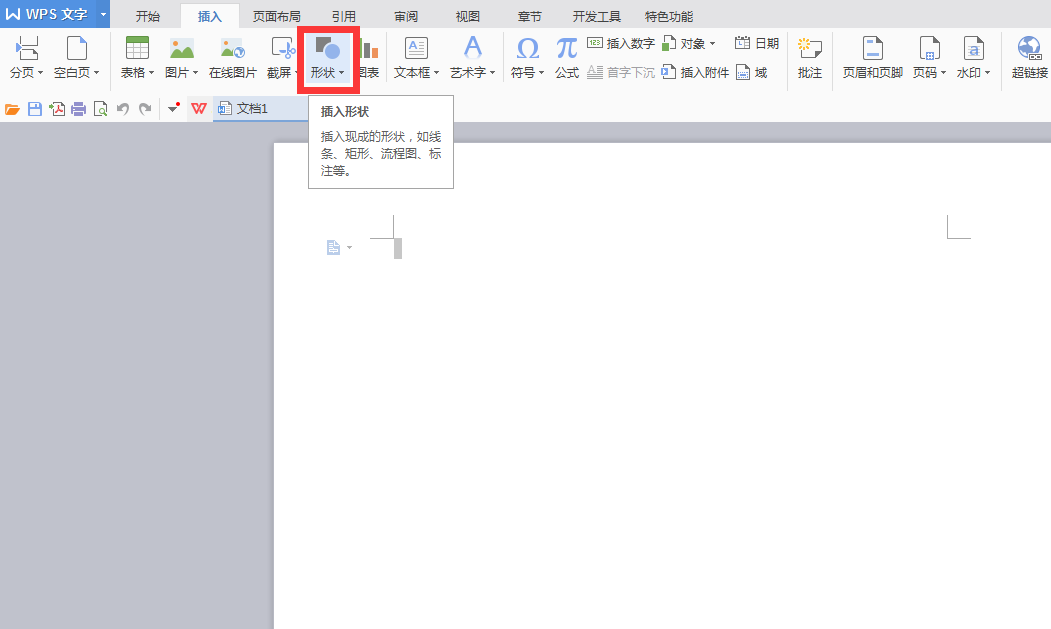Select the 插入 ribbon tab
This screenshot has height=629, width=1051.
pyautogui.click(x=210, y=16)
